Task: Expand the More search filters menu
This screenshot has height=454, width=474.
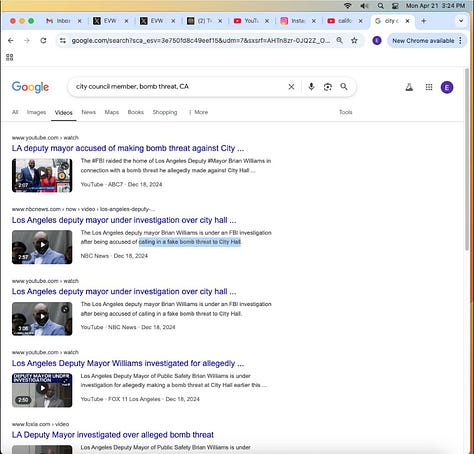Action: [x=199, y=112]
